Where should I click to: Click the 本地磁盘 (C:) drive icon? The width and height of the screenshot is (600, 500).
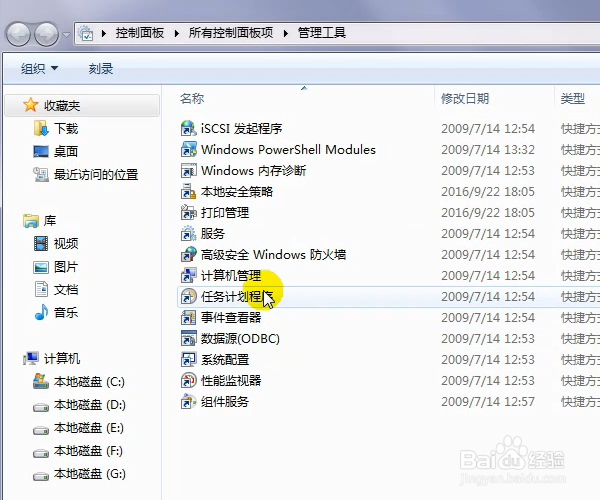41,381
